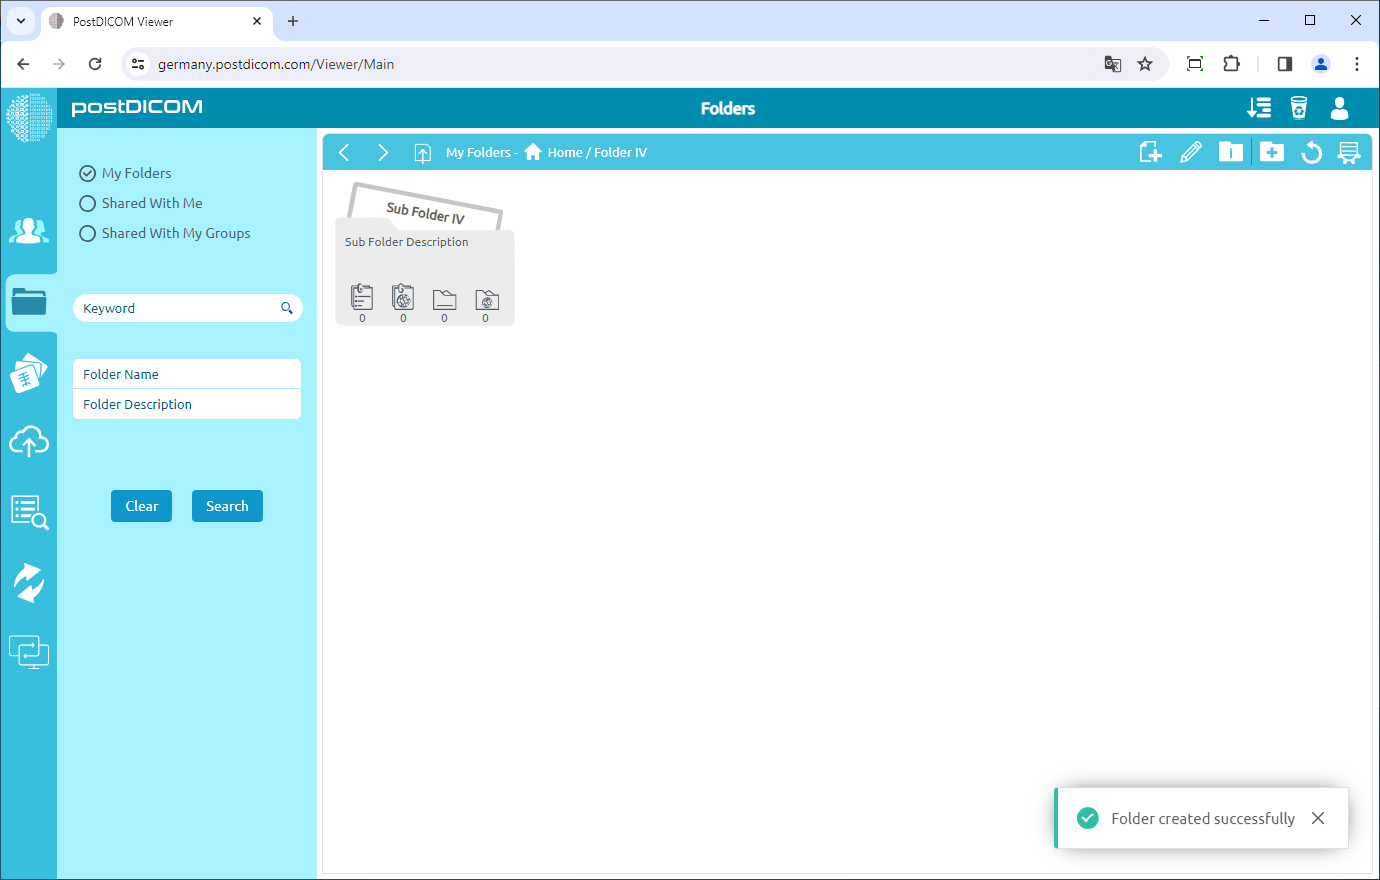Enable the Shared With Me option
Image resolution: width=1380 pixels, height=880 pixels.
pos(87,202)
